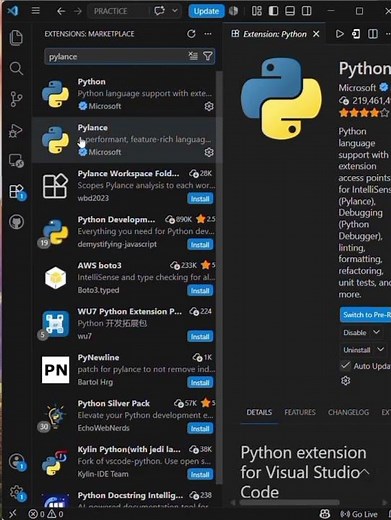Viewport: 391px width, 520px height.
Task: Go back with the left arrow
Action: (61, 11)
